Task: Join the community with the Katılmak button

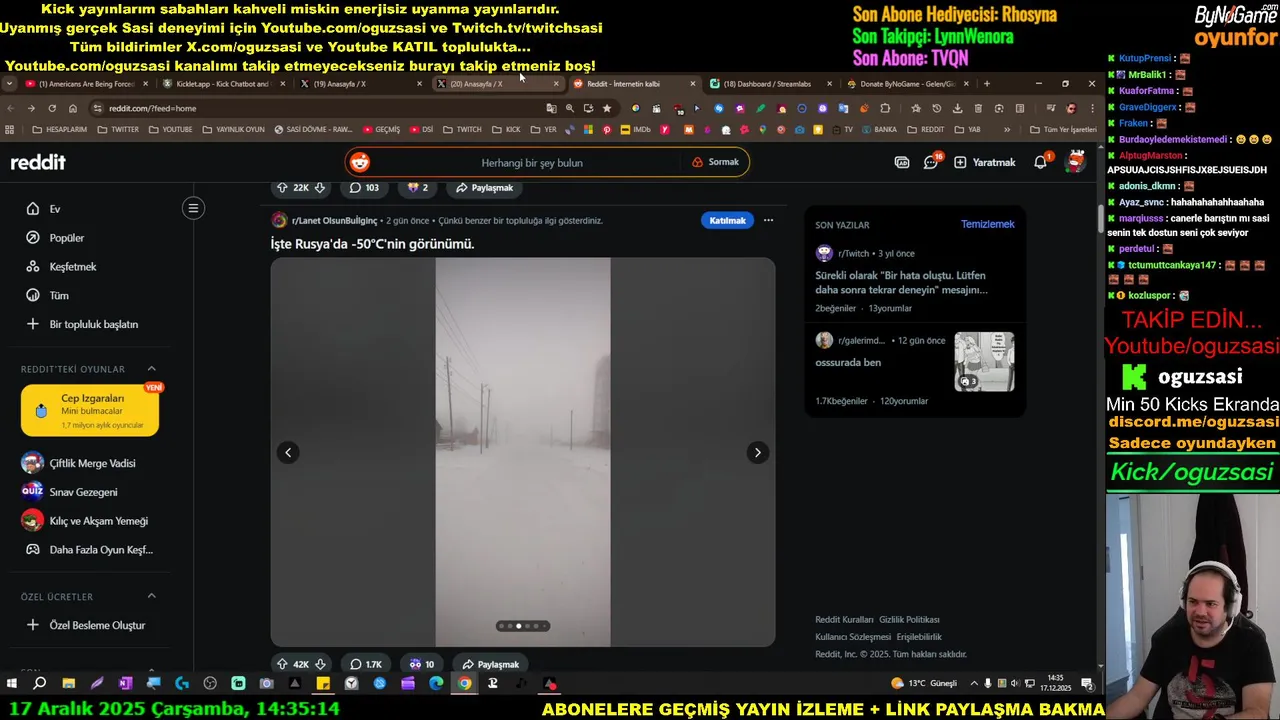Action: 727,220
